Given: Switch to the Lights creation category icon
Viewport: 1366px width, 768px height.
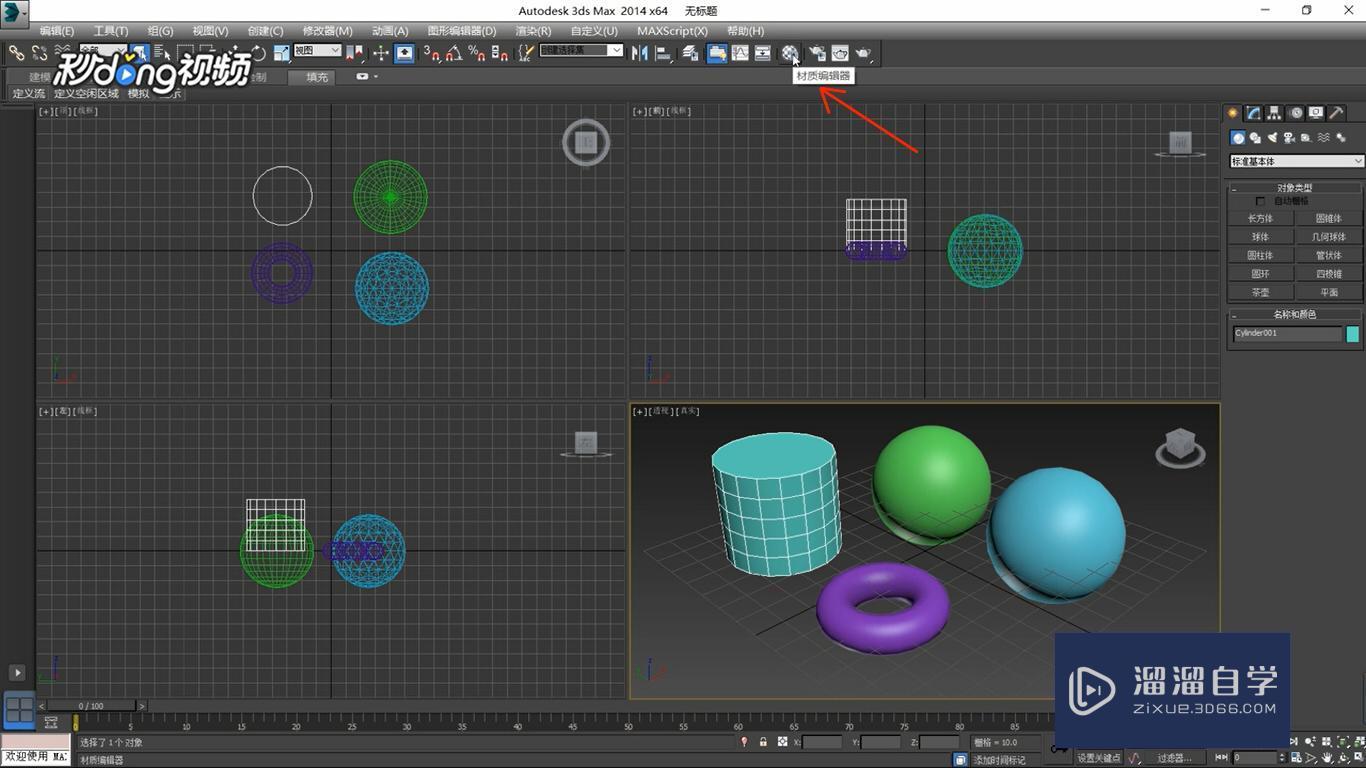Looking at the screenshot, I should 1273,137.
